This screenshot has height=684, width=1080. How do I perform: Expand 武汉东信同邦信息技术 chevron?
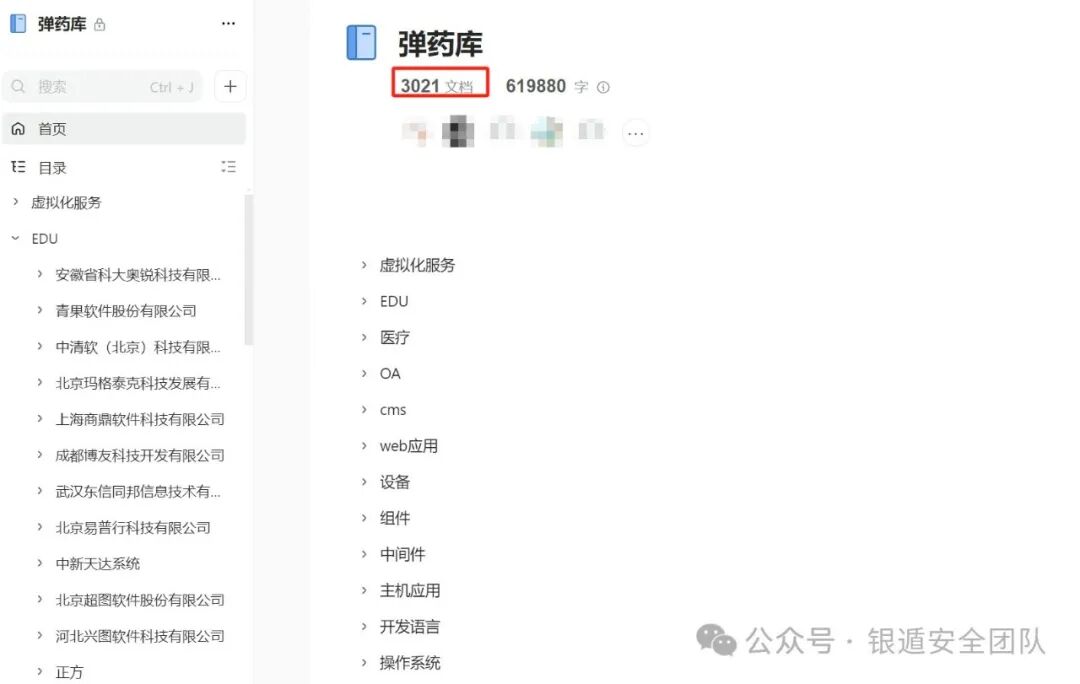click(40, 491)
